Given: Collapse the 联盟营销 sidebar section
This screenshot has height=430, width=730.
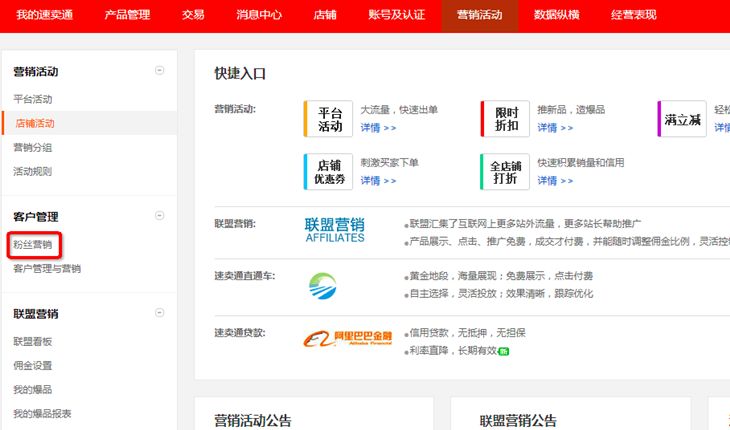Looking at the screenshot, I should pyautogui.click(x=160, y=313).
